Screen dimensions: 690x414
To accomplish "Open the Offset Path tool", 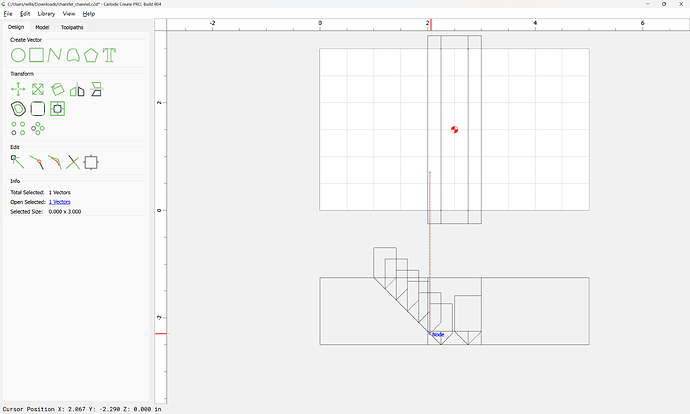I will pos(18,108).
